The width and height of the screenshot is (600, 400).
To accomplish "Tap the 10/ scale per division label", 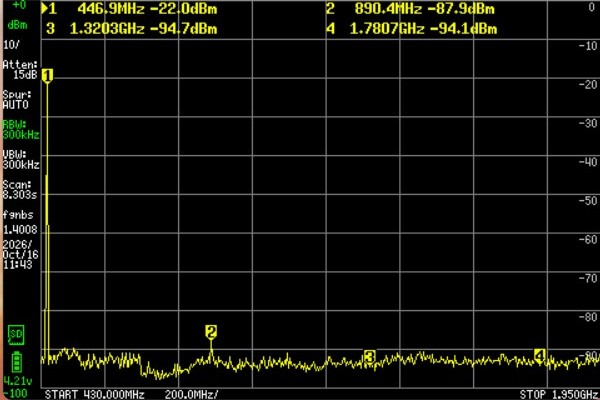I will 11,45.
